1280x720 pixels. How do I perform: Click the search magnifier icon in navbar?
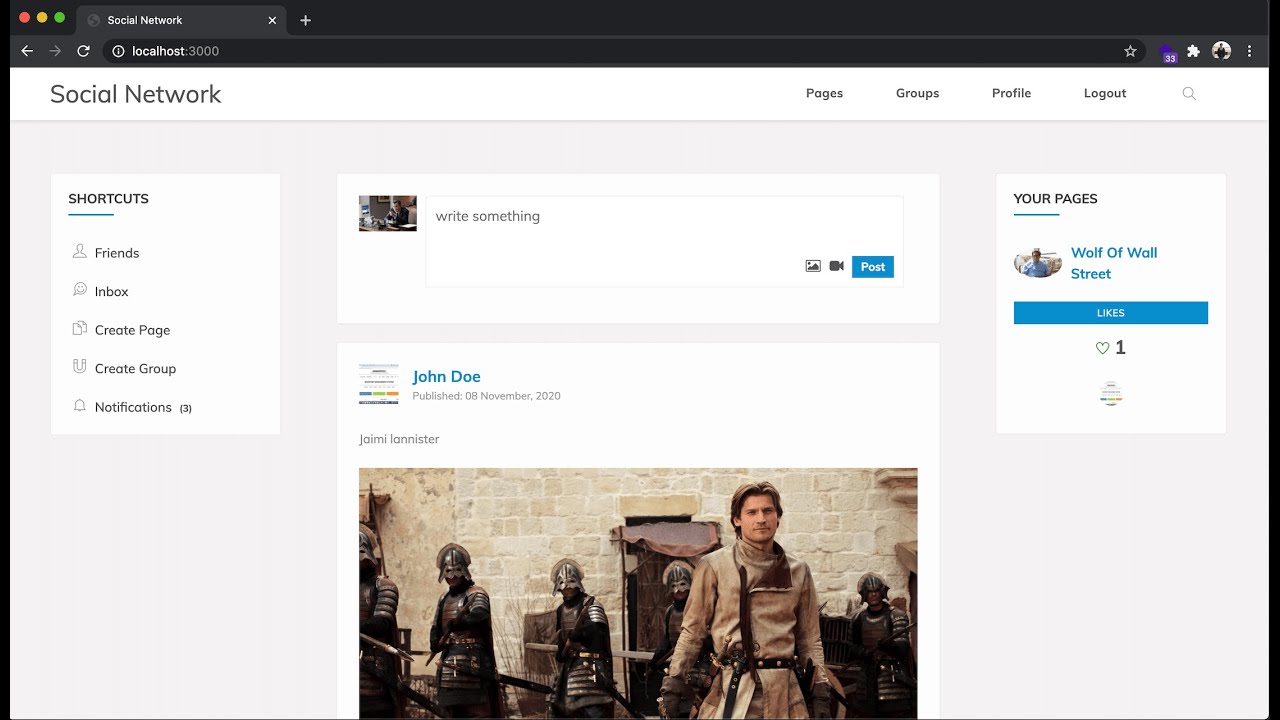click(1189, 93)
